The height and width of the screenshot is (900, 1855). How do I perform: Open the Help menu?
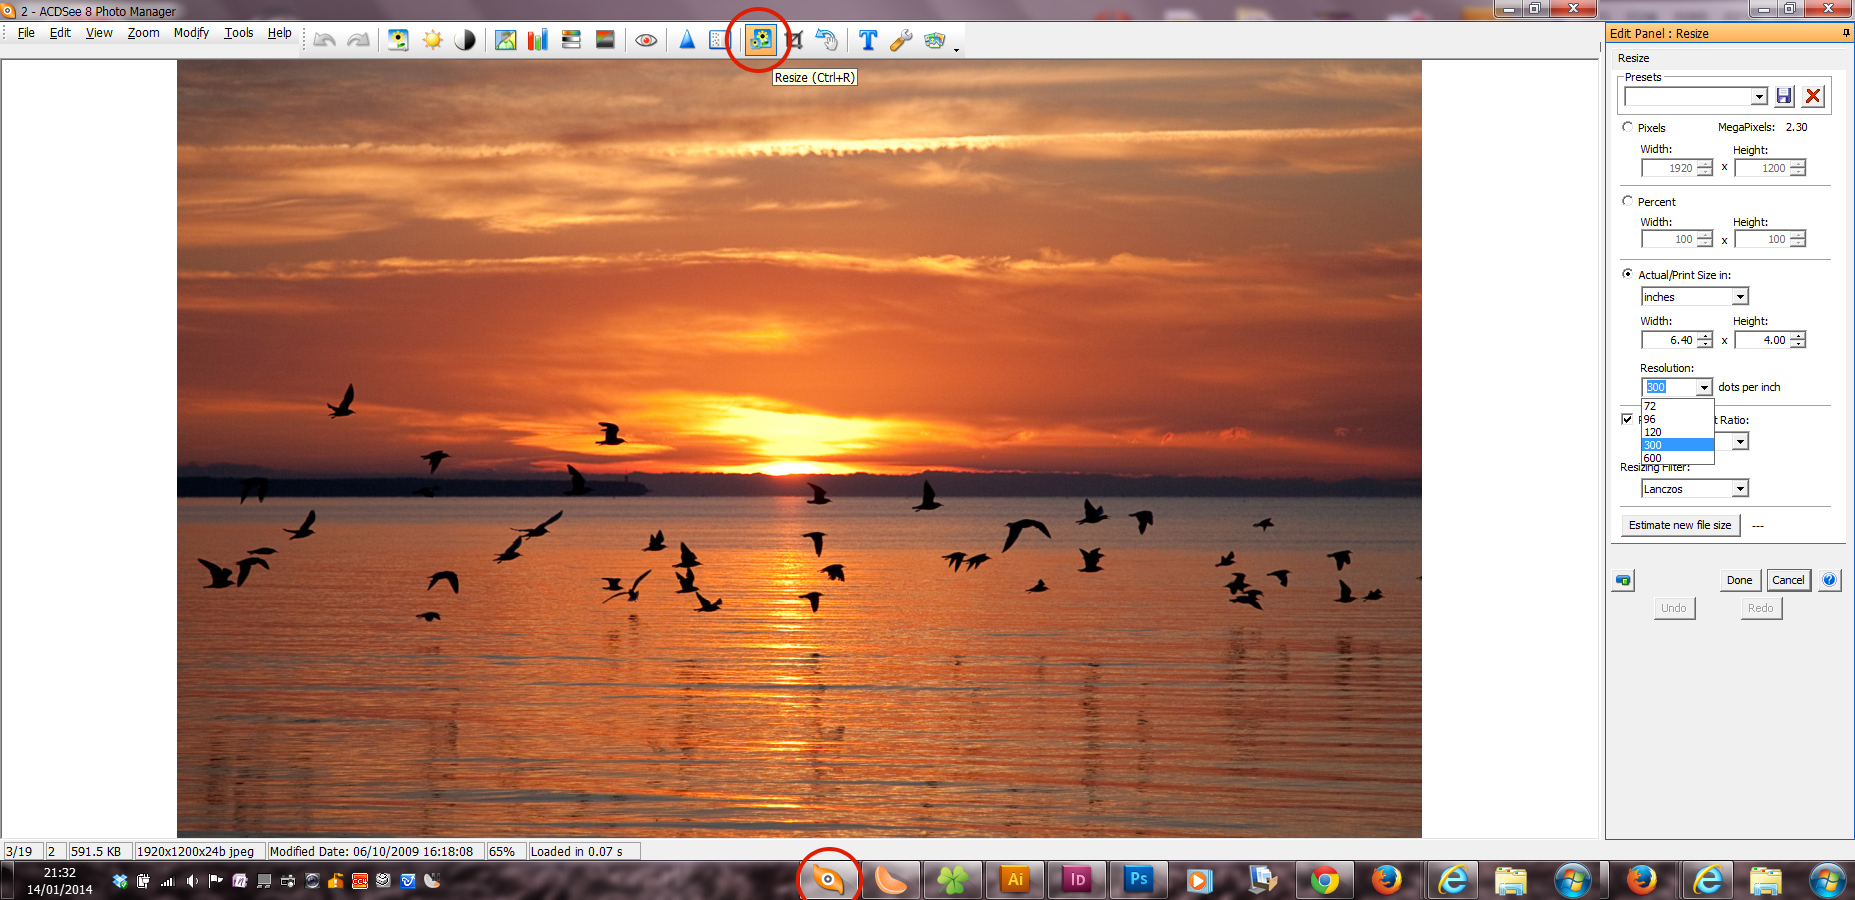(x=279, y=33)
